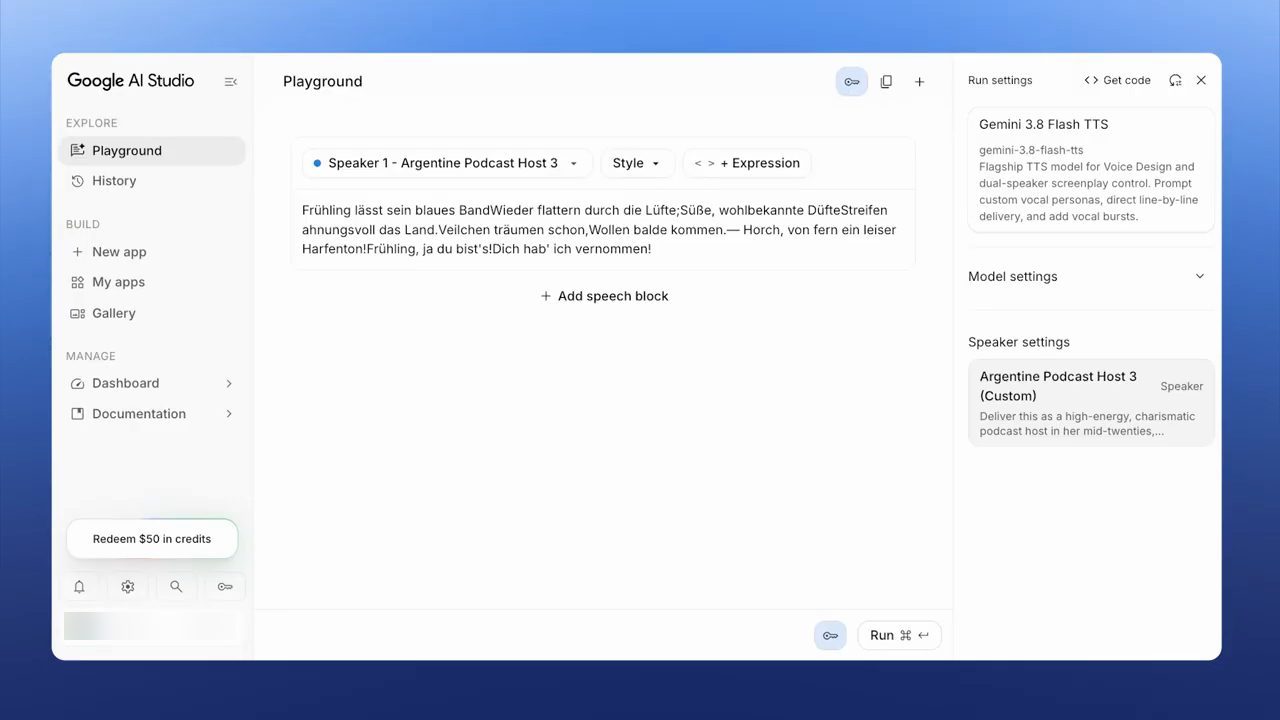Click the API key icon in Playground header

pos(852,82)
